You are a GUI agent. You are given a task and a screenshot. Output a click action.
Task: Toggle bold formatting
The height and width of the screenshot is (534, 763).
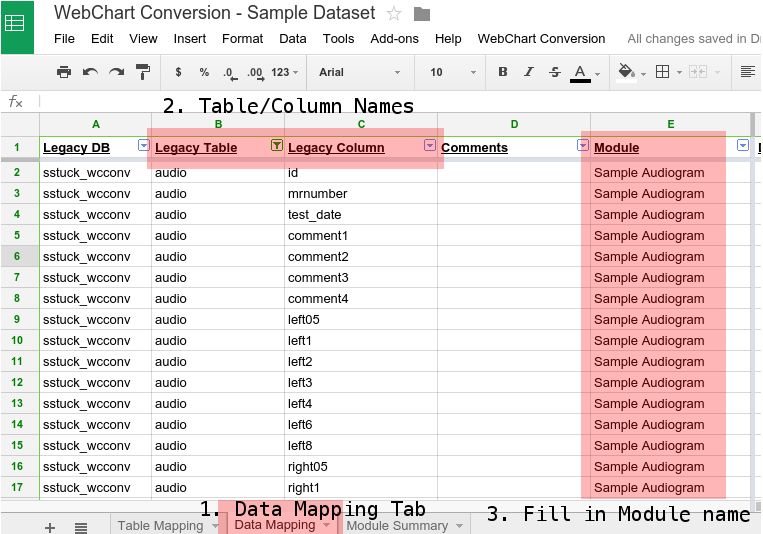pos(502,72)
